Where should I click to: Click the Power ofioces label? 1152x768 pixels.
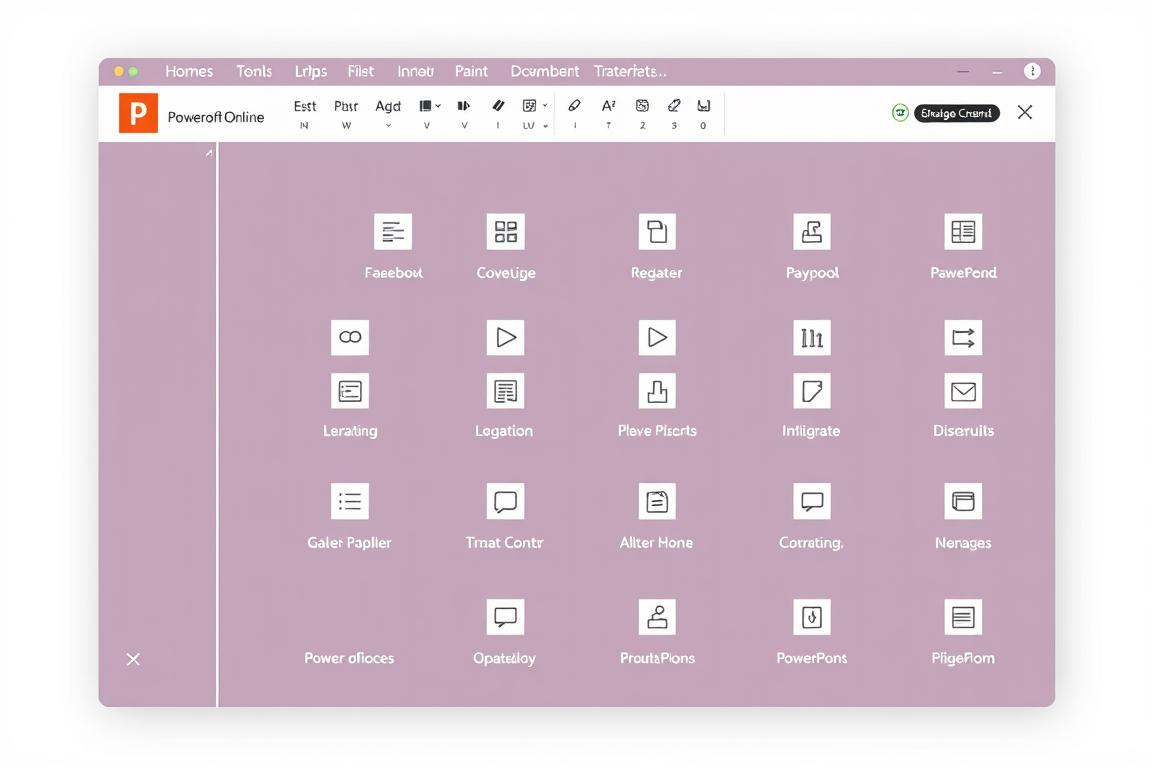coord(349,658)
